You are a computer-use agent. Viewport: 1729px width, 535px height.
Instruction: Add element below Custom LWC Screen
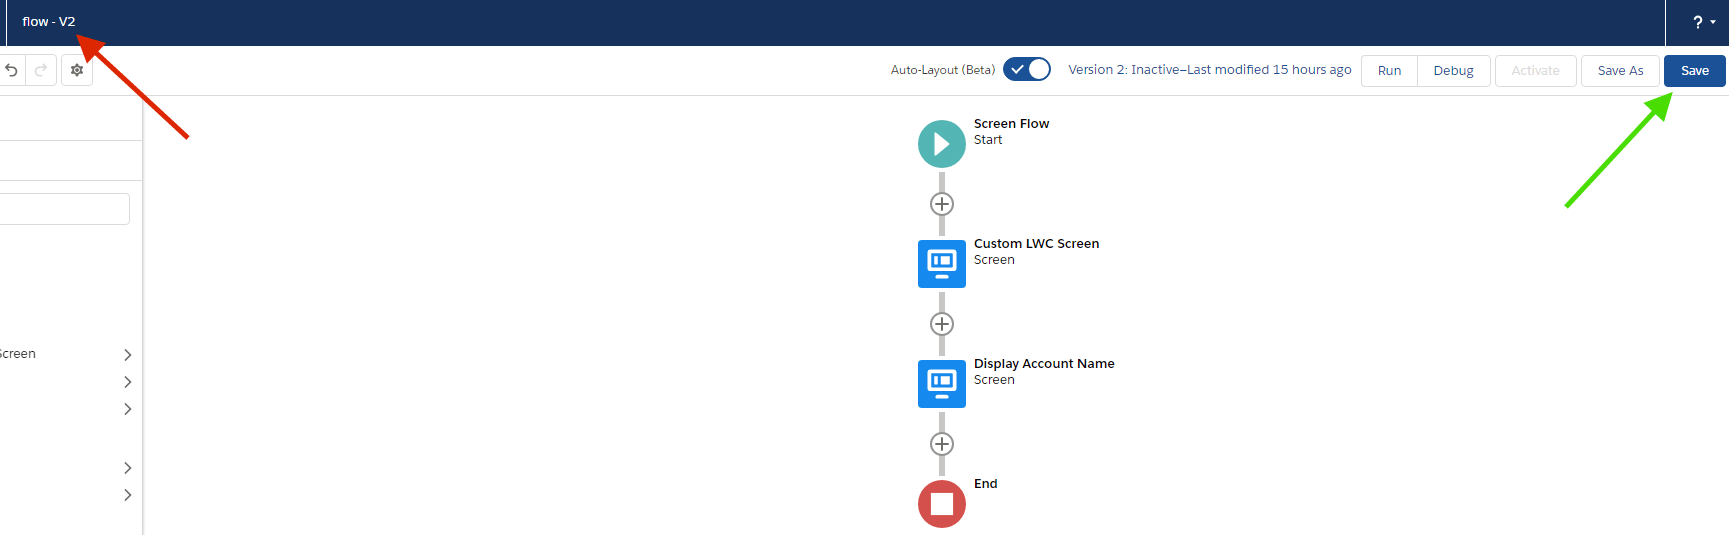coord(941,324)
